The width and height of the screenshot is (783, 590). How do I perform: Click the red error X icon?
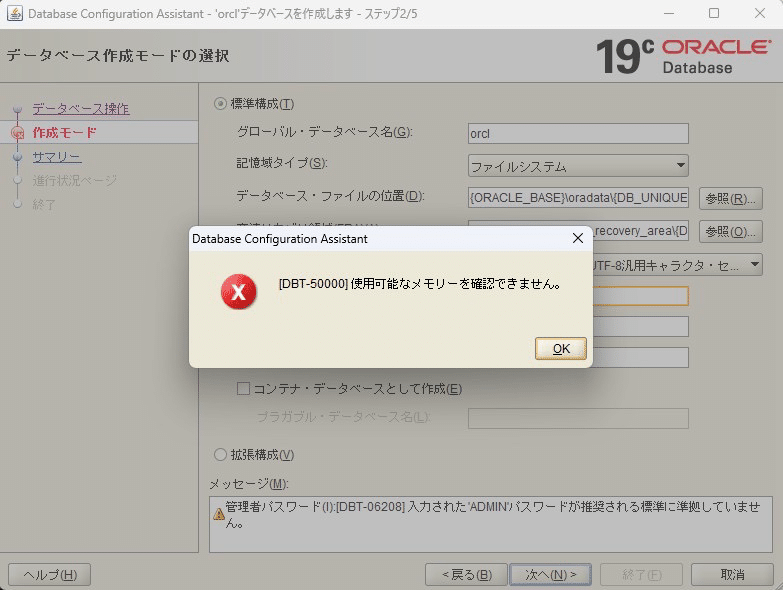click(239, 292)
